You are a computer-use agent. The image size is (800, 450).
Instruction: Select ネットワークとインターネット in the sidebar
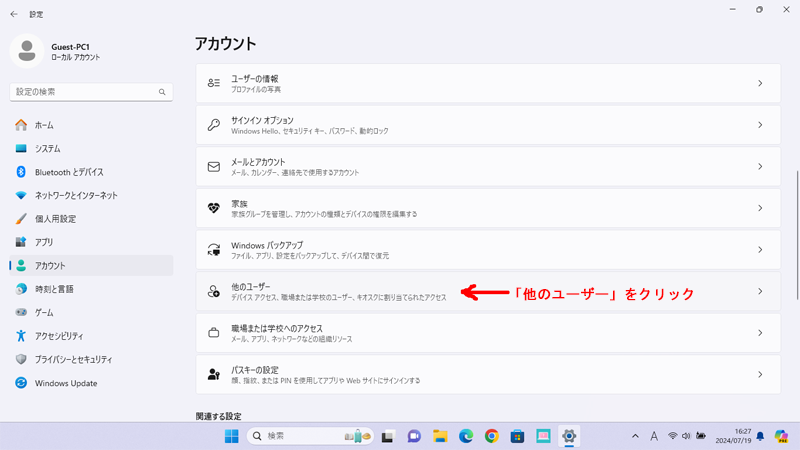76,196
